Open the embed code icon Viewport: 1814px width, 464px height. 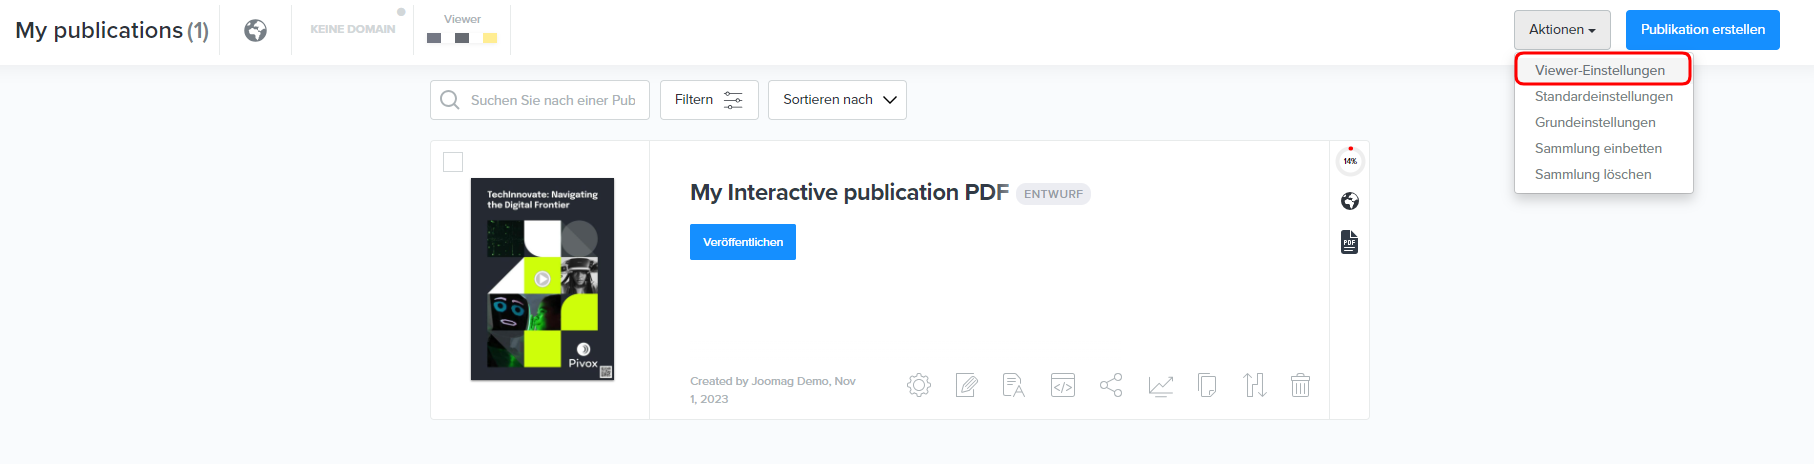1063,385
